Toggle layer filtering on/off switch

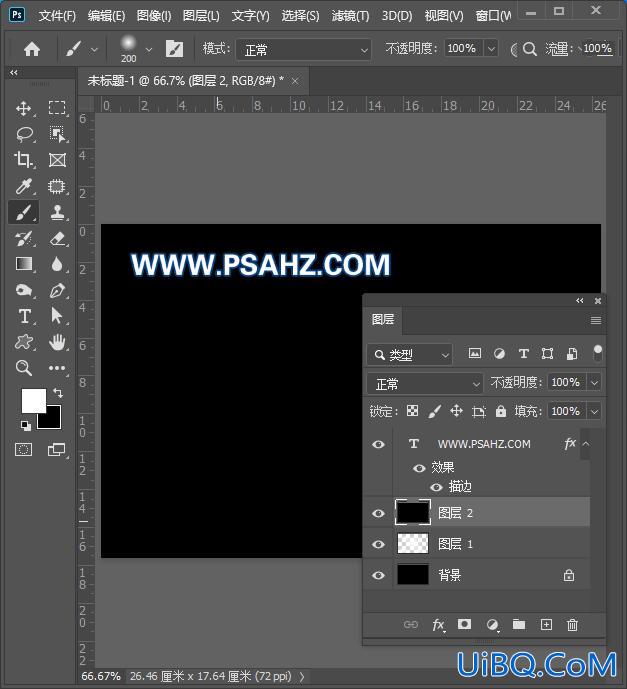[598, 353]
